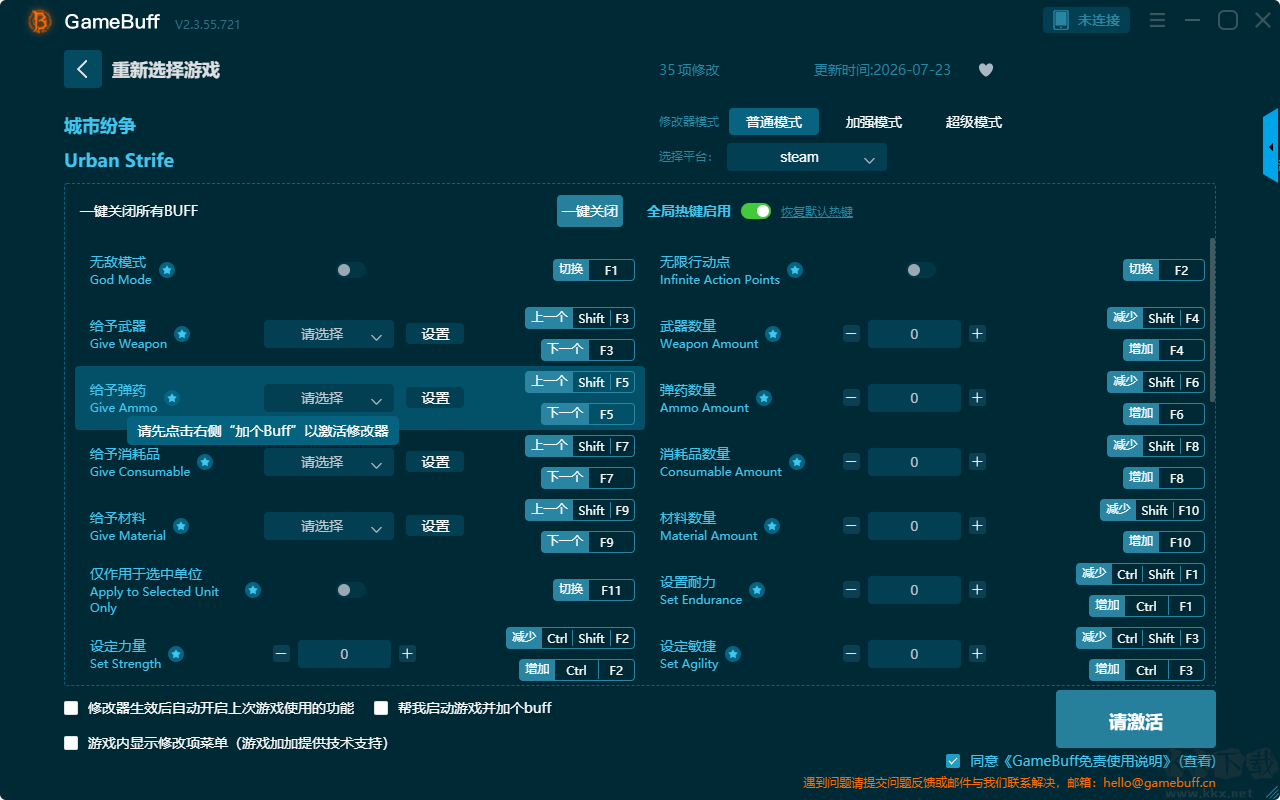Click the star icon next to Set Agility
The height and width of the screenshot is (800, 1280).
tap(733, 654)
